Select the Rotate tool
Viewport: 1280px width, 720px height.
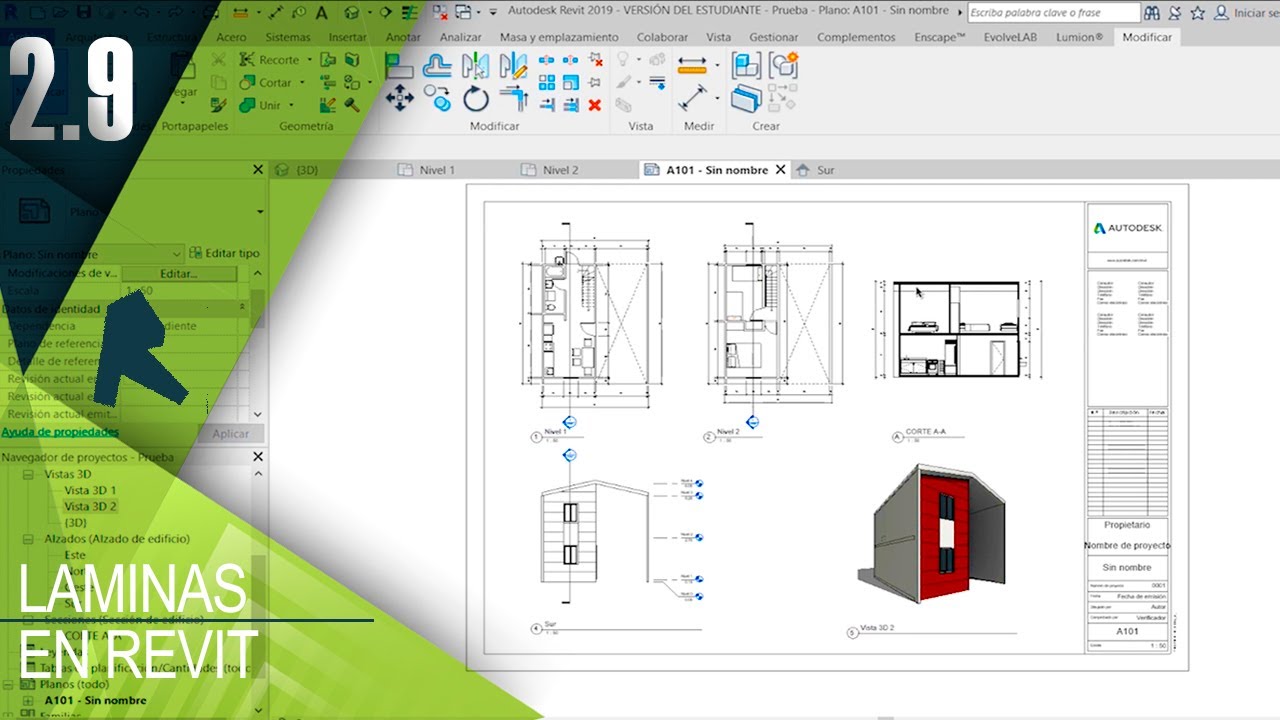pyautogui.click(x=475, y=98)
